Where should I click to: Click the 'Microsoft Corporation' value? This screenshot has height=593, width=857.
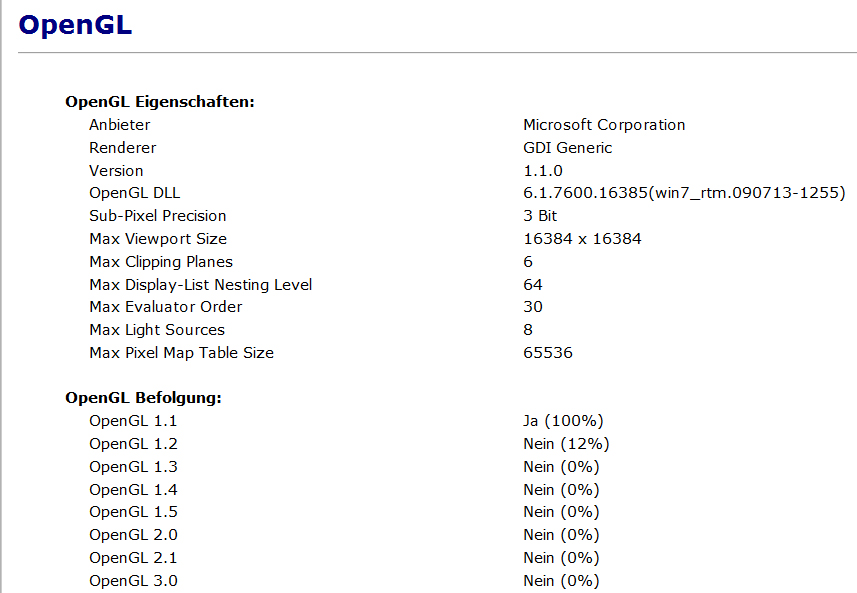pyautogui.click(x=604, y=125)
